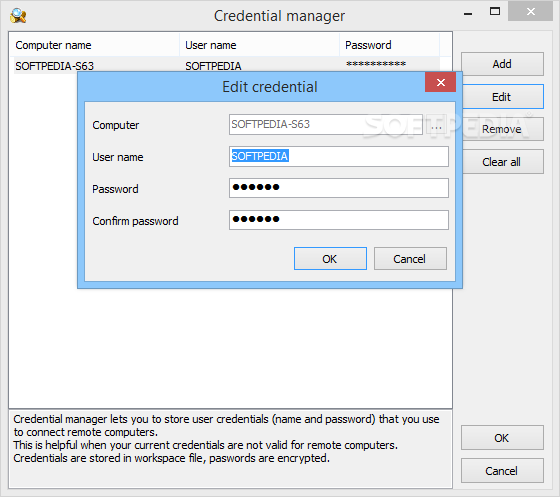
Task: Click the Computer browse ellipsis button
Action: [436, 125]
